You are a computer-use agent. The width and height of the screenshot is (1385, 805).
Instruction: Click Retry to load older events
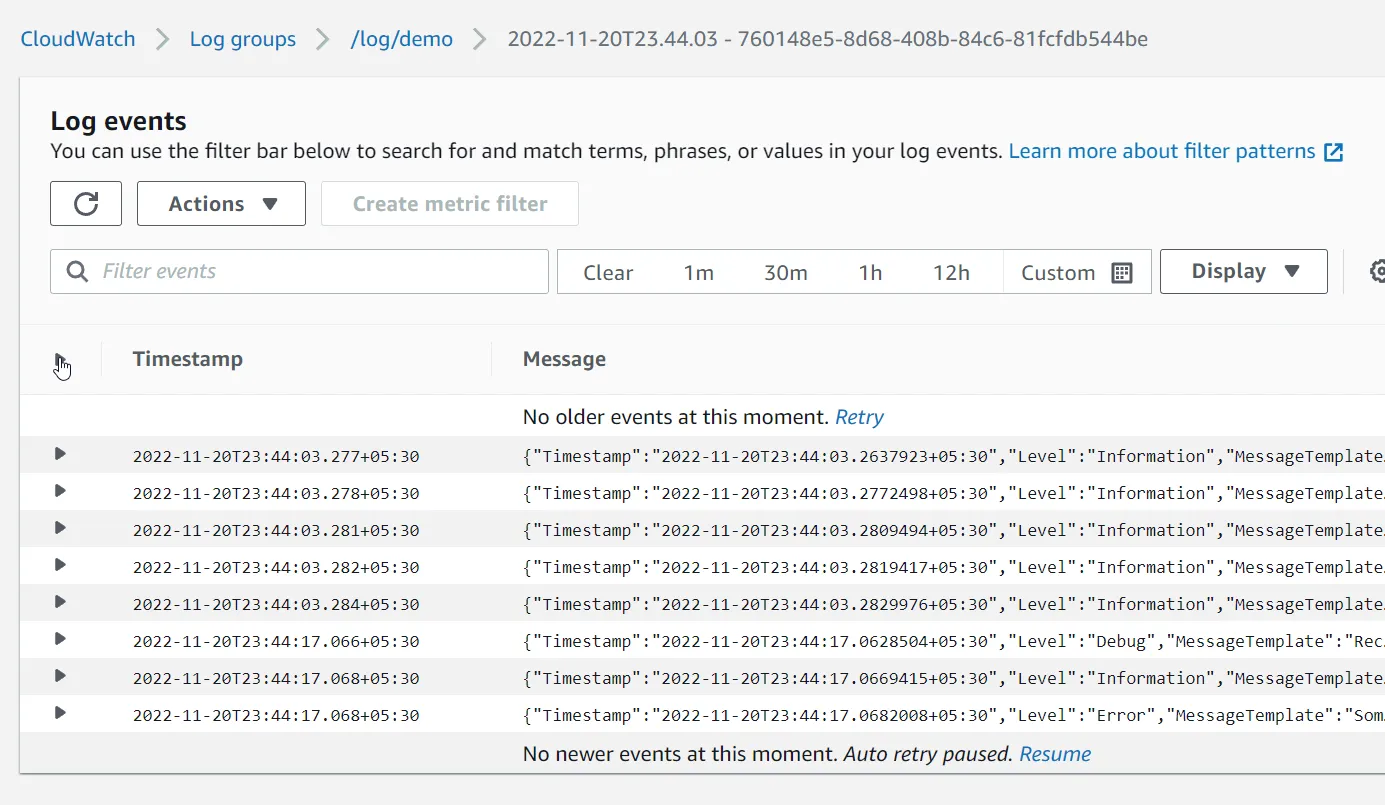[x=858, y=416]
